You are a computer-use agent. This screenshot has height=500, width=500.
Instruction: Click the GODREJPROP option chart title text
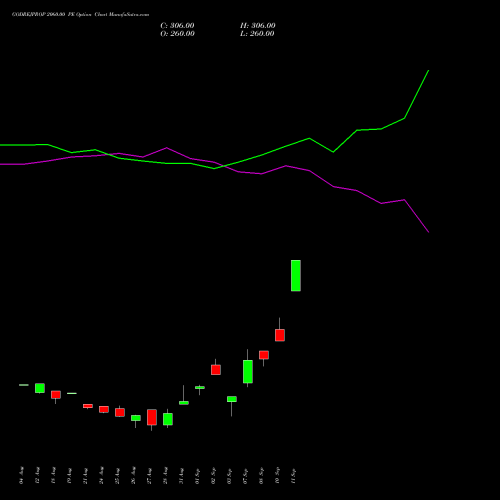click(80, 15)
